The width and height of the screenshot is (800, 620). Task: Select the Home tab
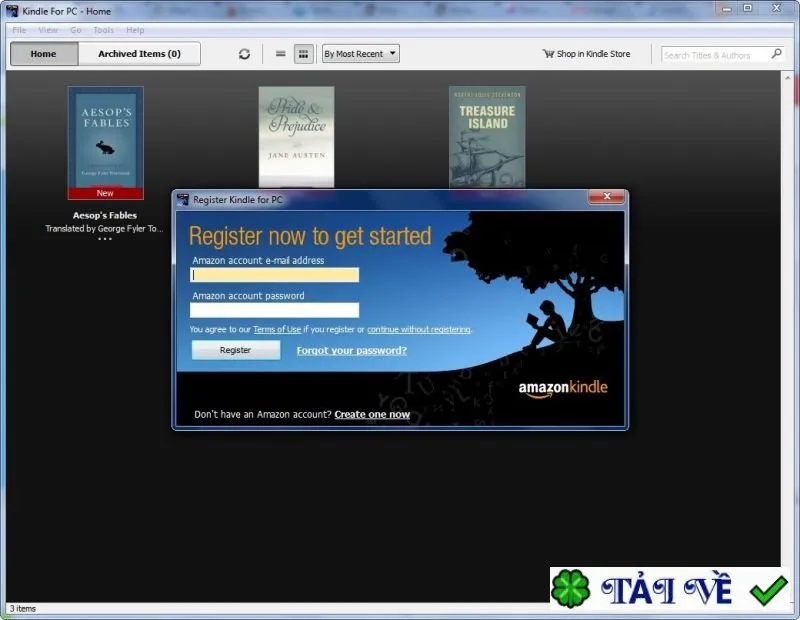point(44,54)
